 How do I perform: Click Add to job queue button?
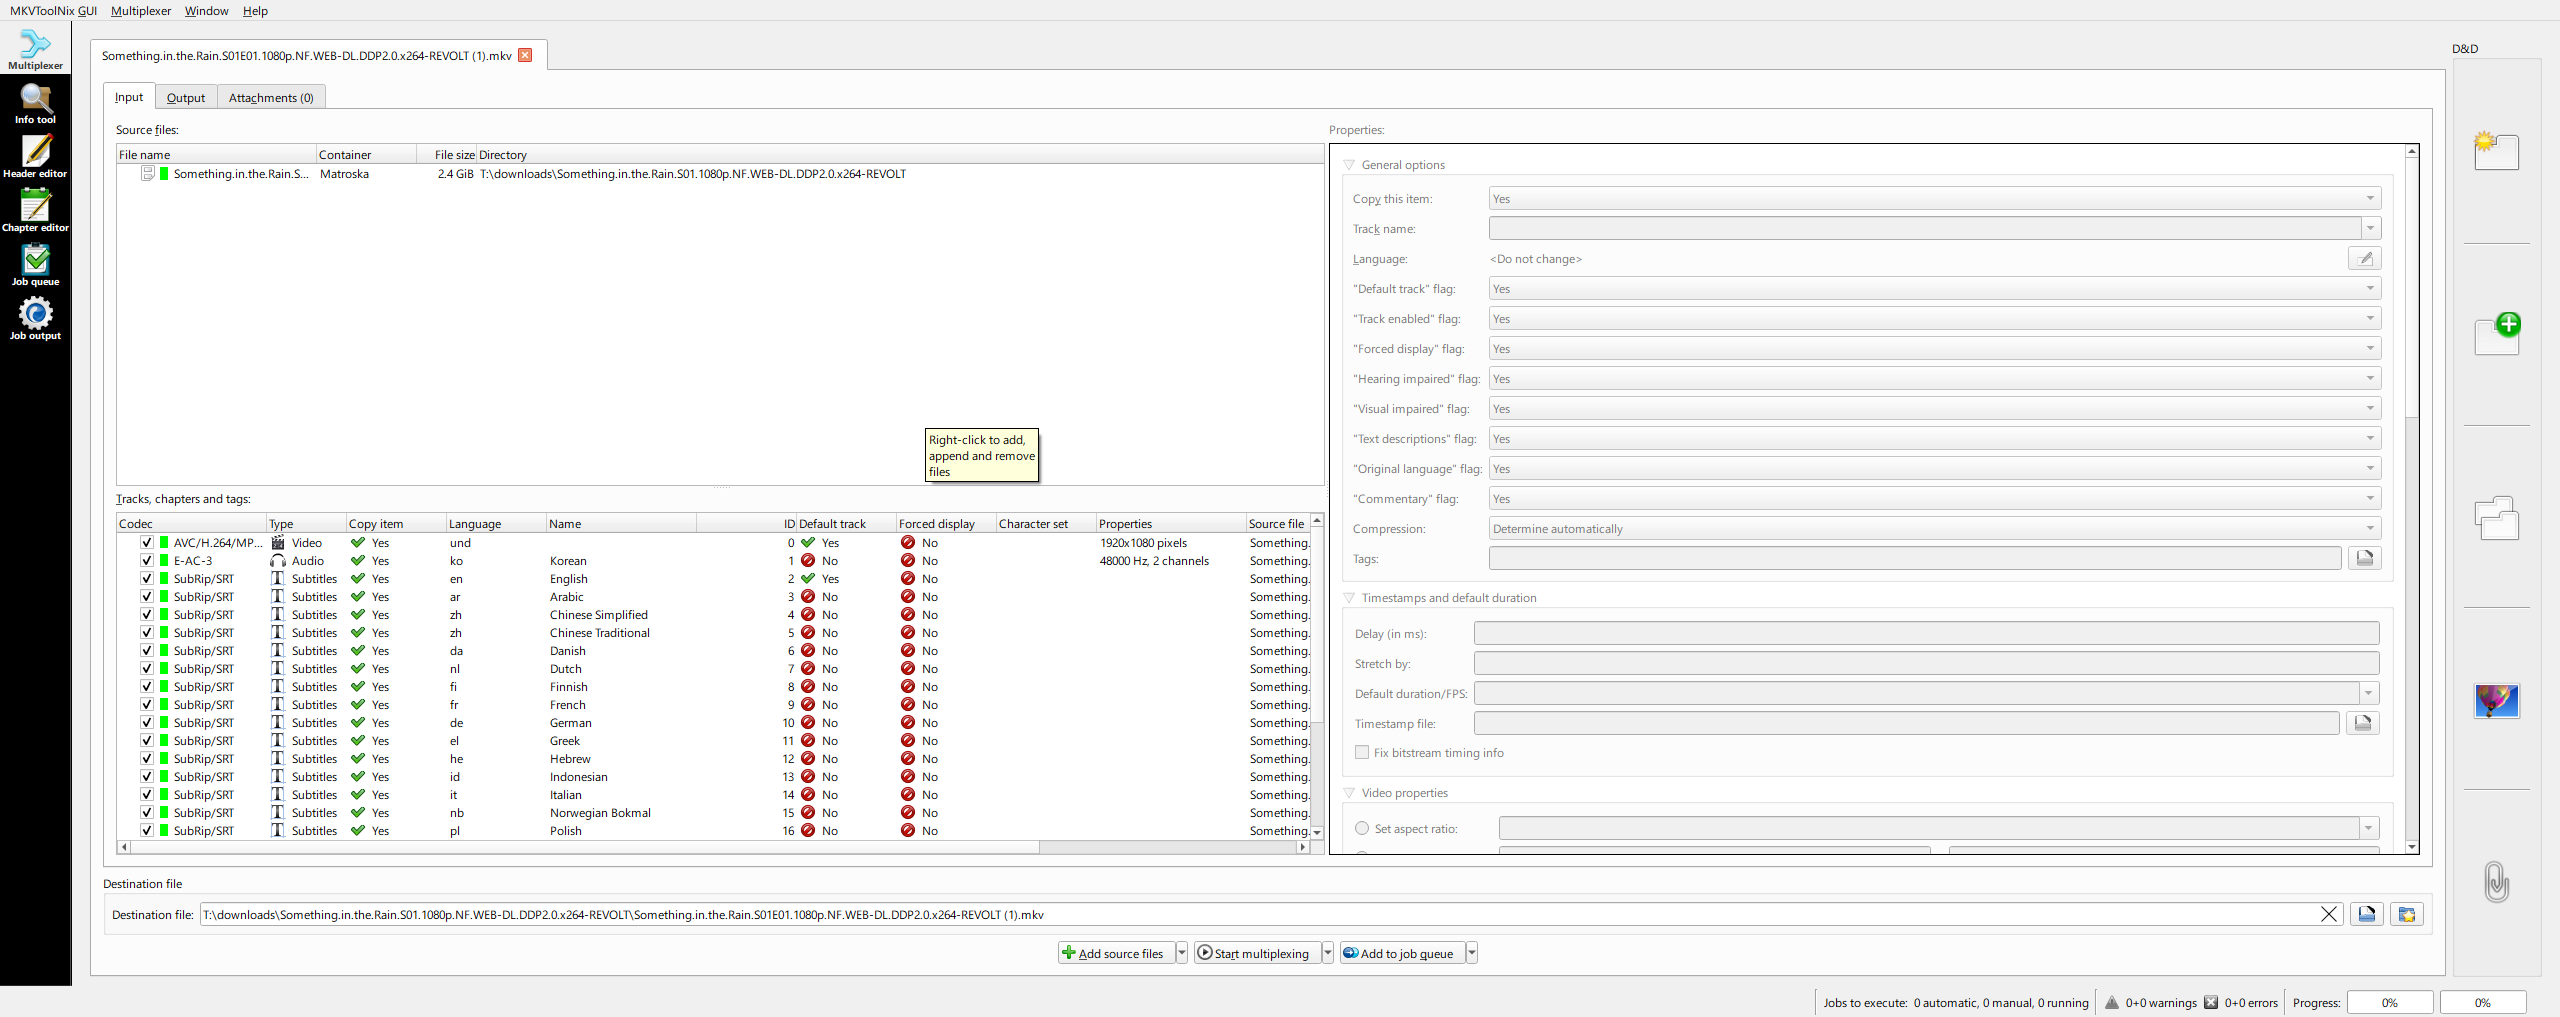coord(1402,953)
